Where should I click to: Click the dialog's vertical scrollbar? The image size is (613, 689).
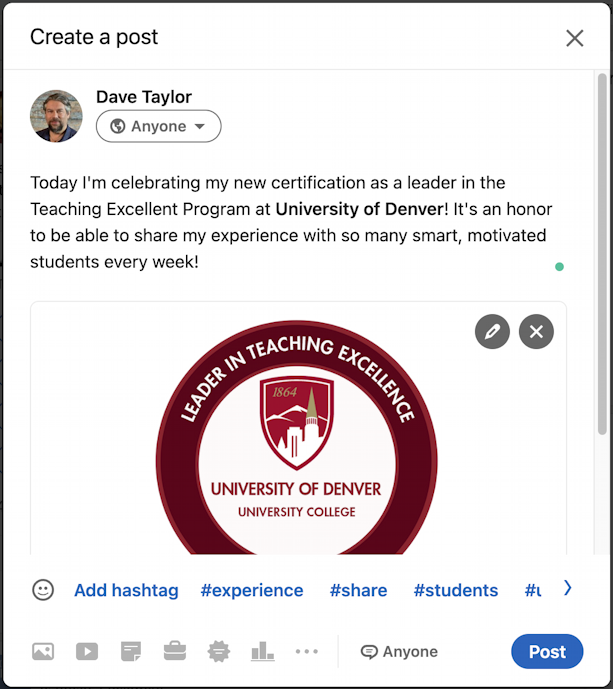pos(602,254)
